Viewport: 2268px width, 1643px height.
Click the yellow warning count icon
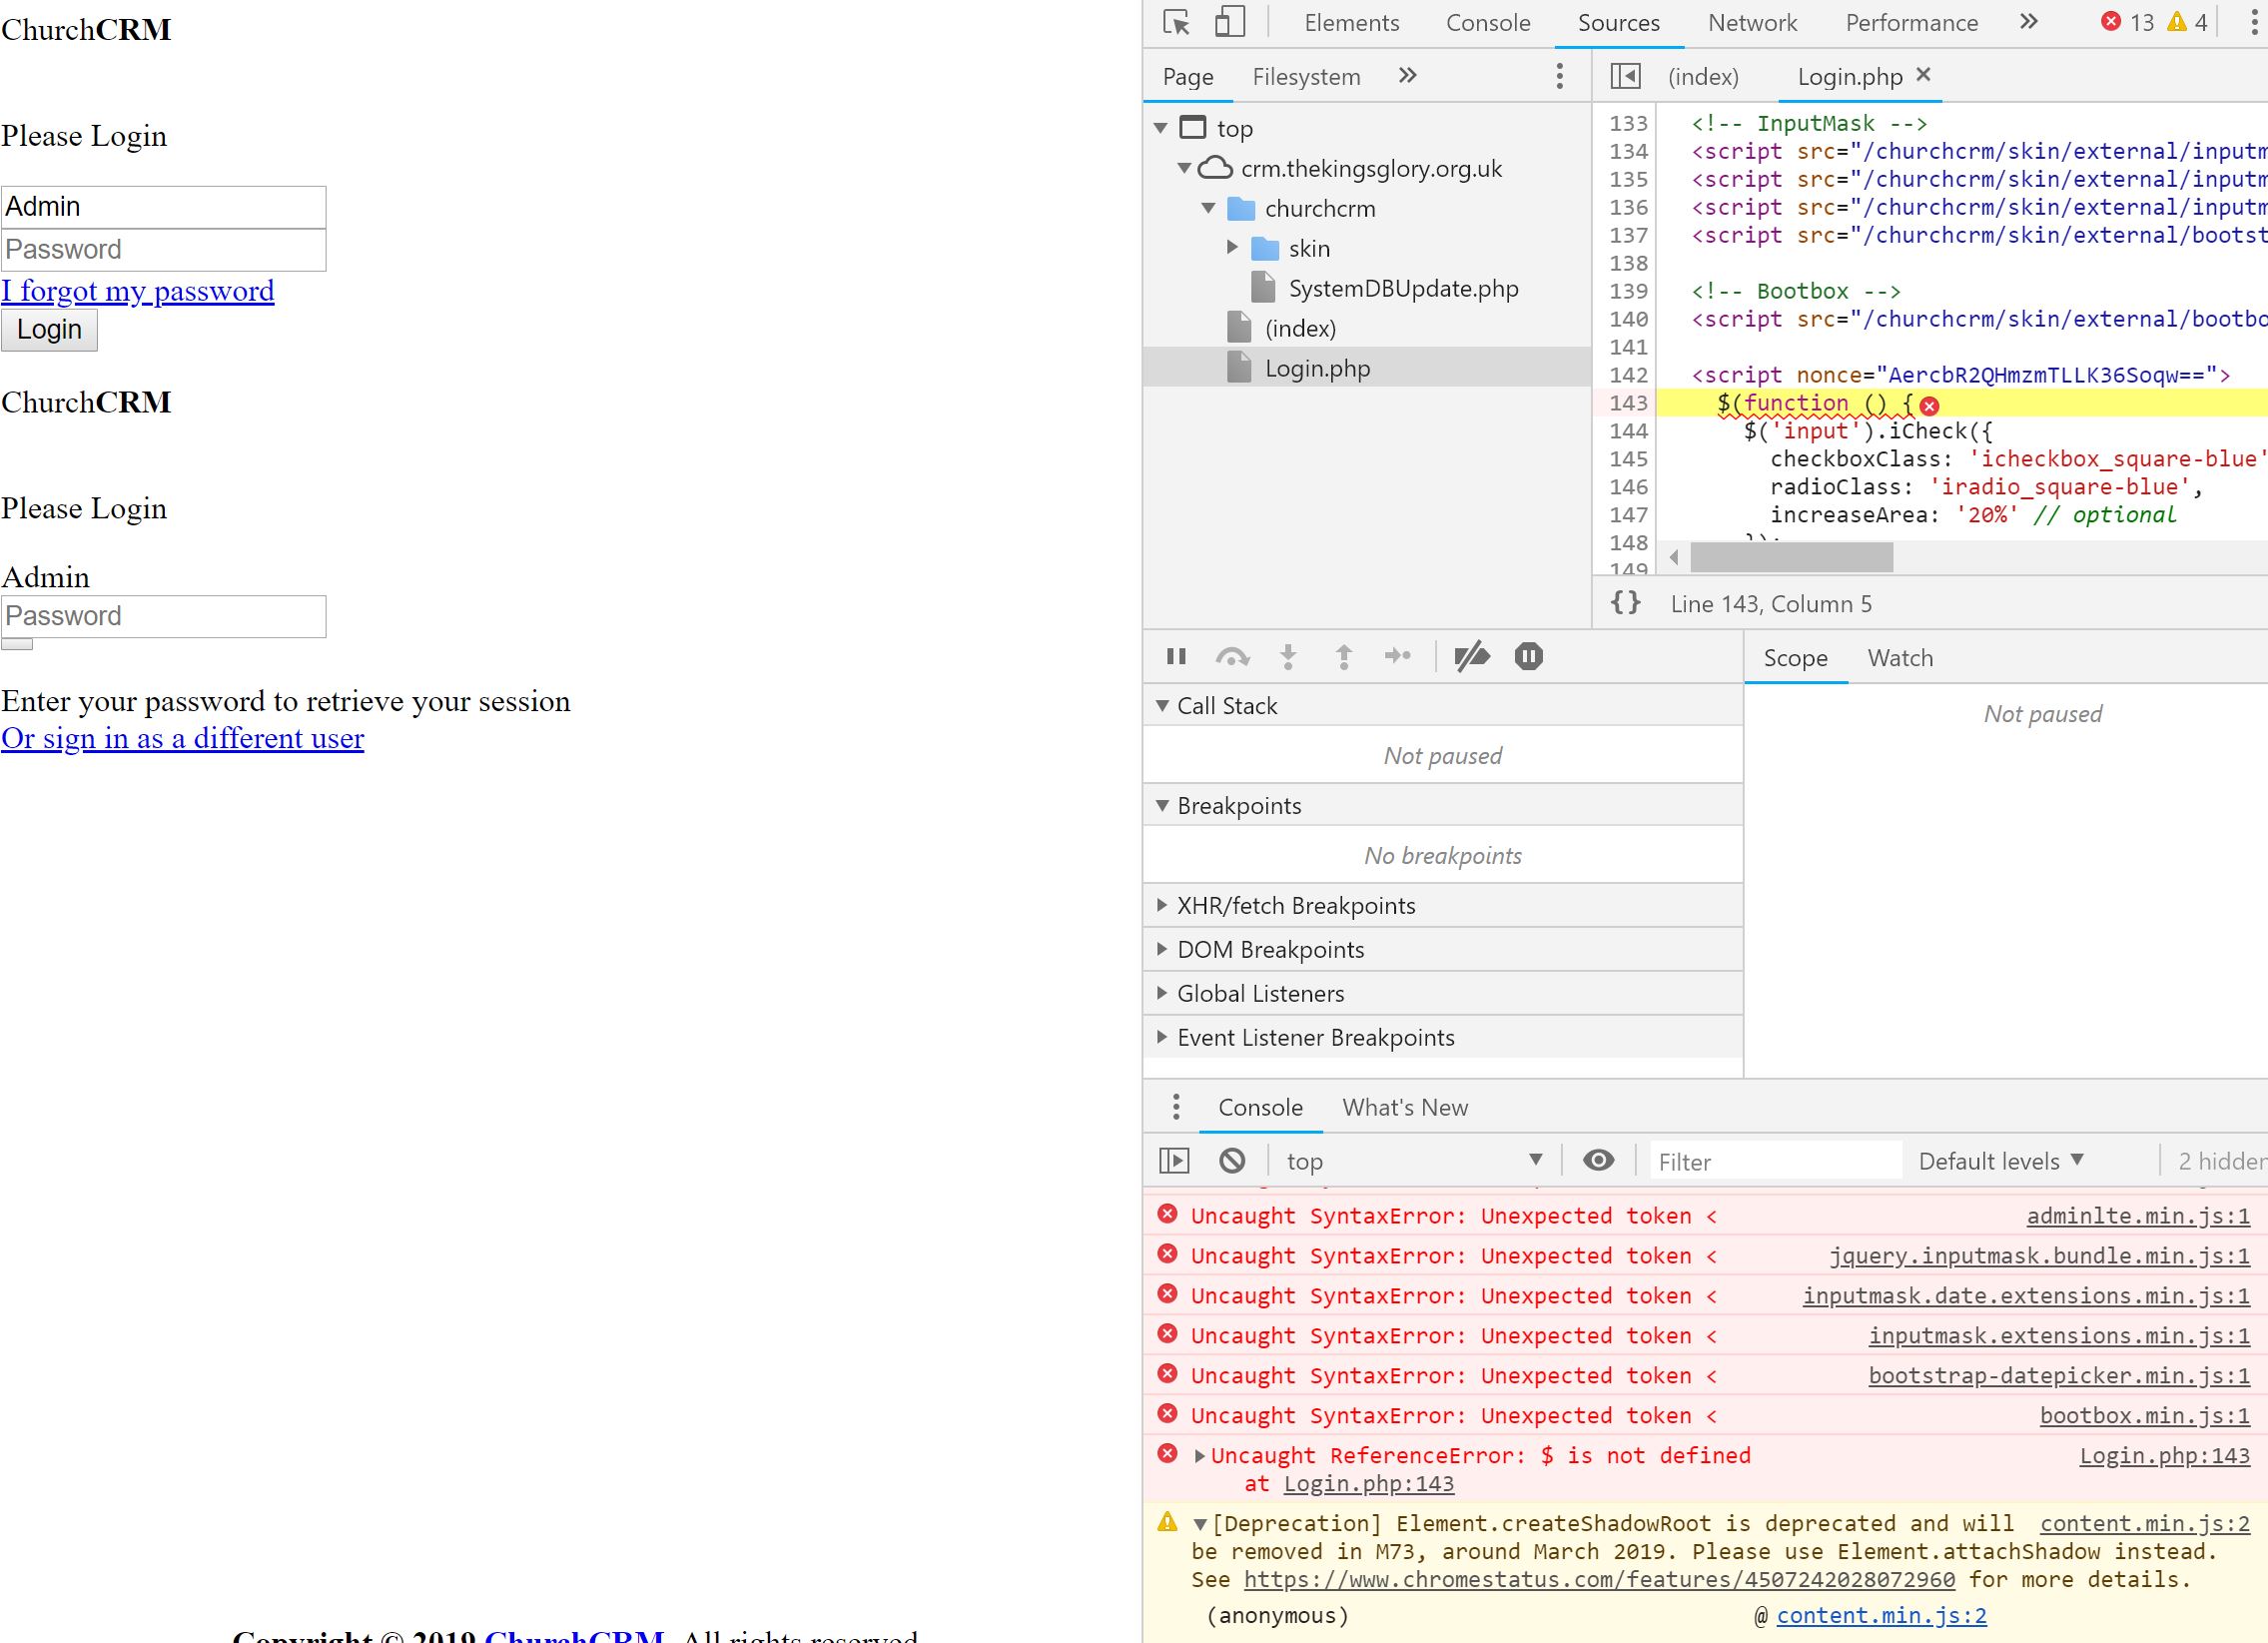coord(2176,21)
